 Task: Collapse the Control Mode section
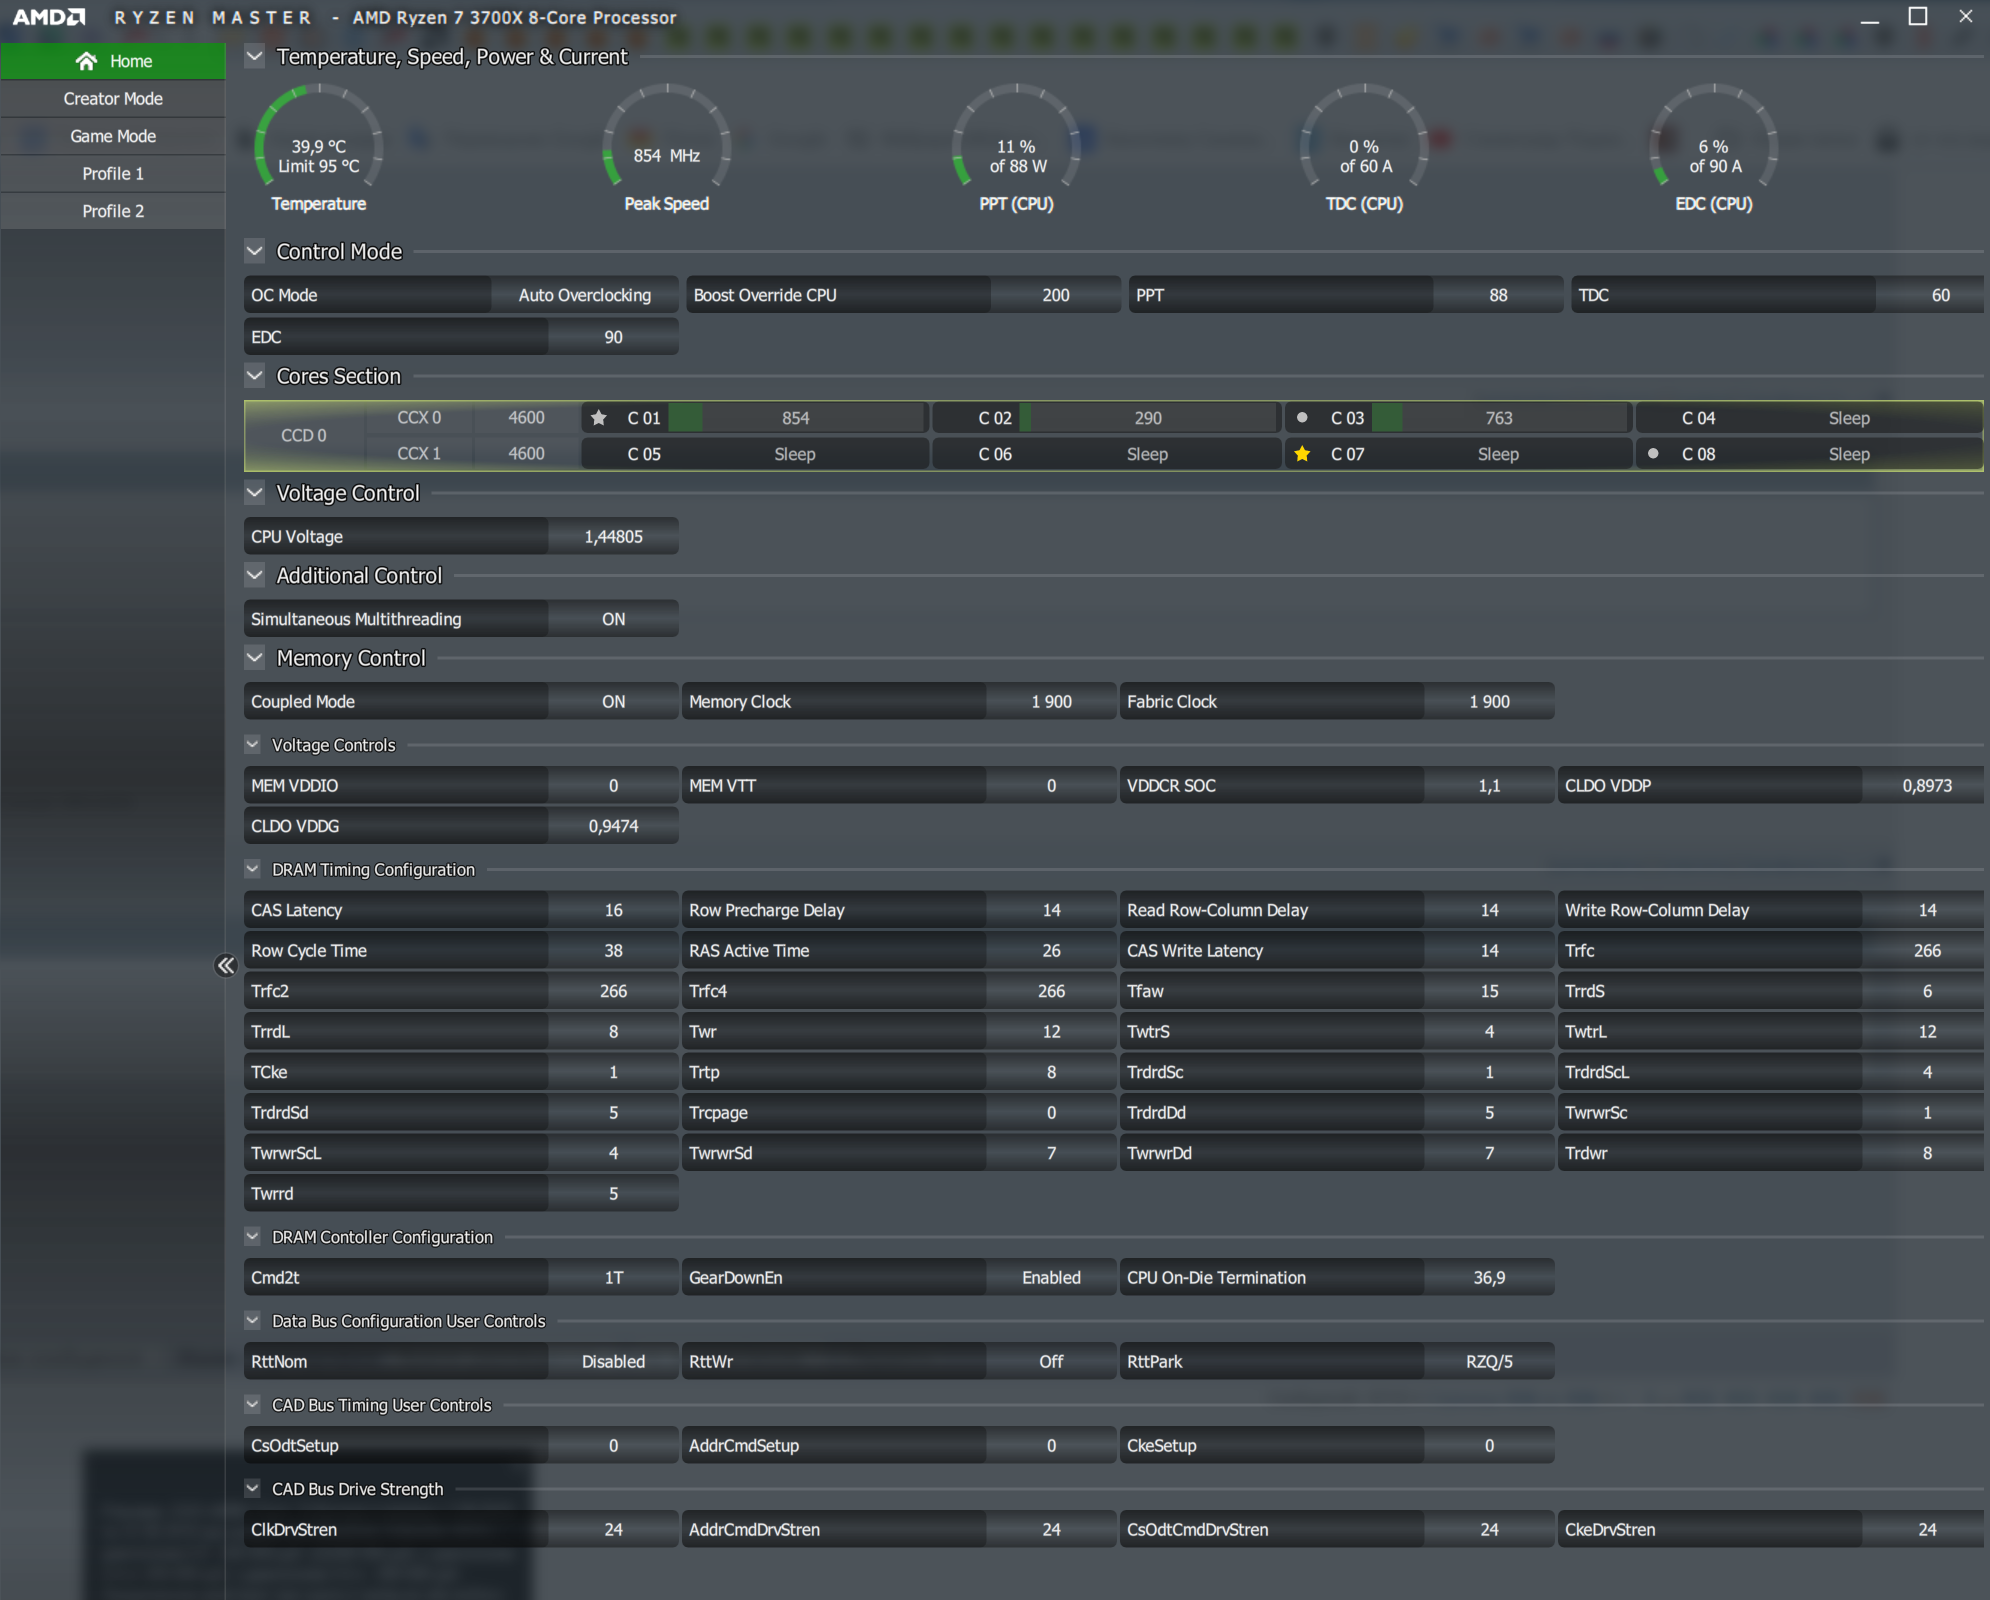coord(255,251)
